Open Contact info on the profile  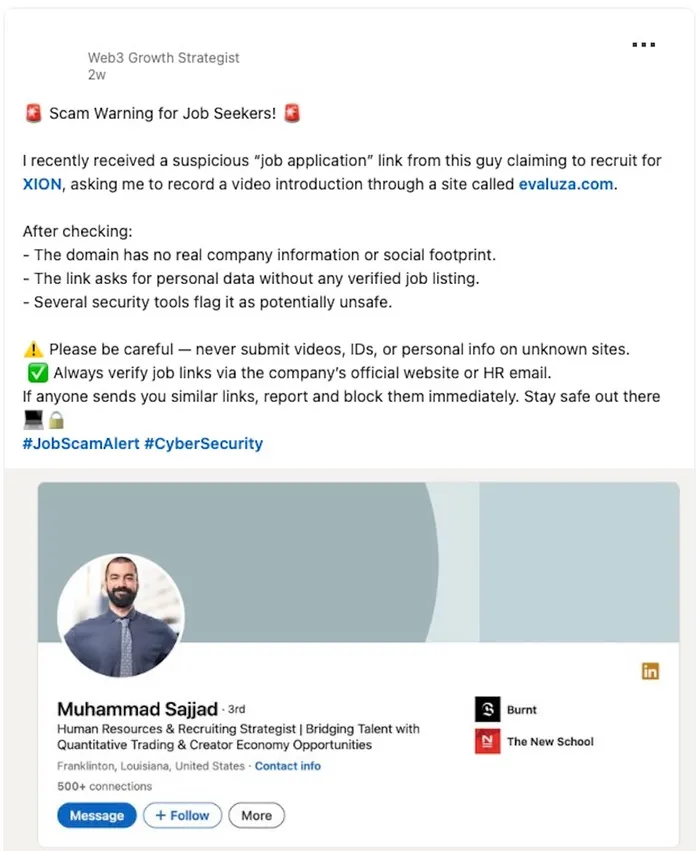288,765
